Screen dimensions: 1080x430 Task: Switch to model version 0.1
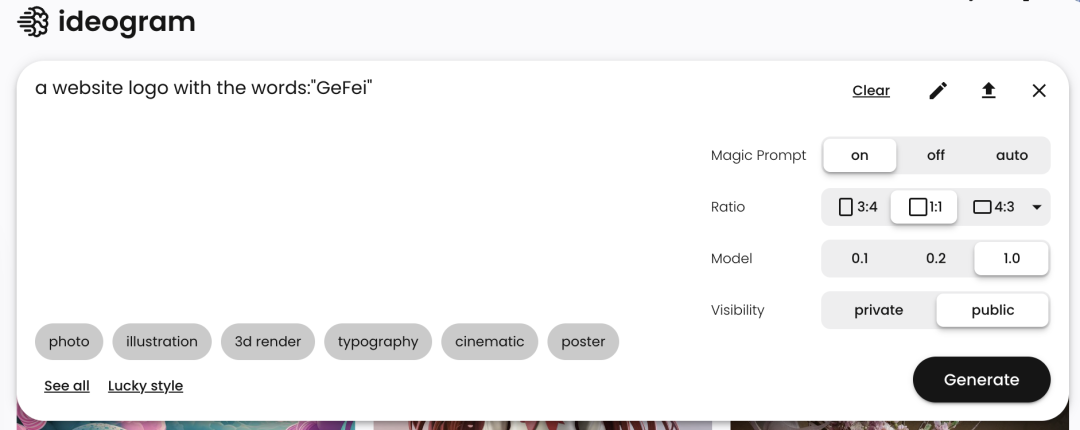[x=859, y=258]
